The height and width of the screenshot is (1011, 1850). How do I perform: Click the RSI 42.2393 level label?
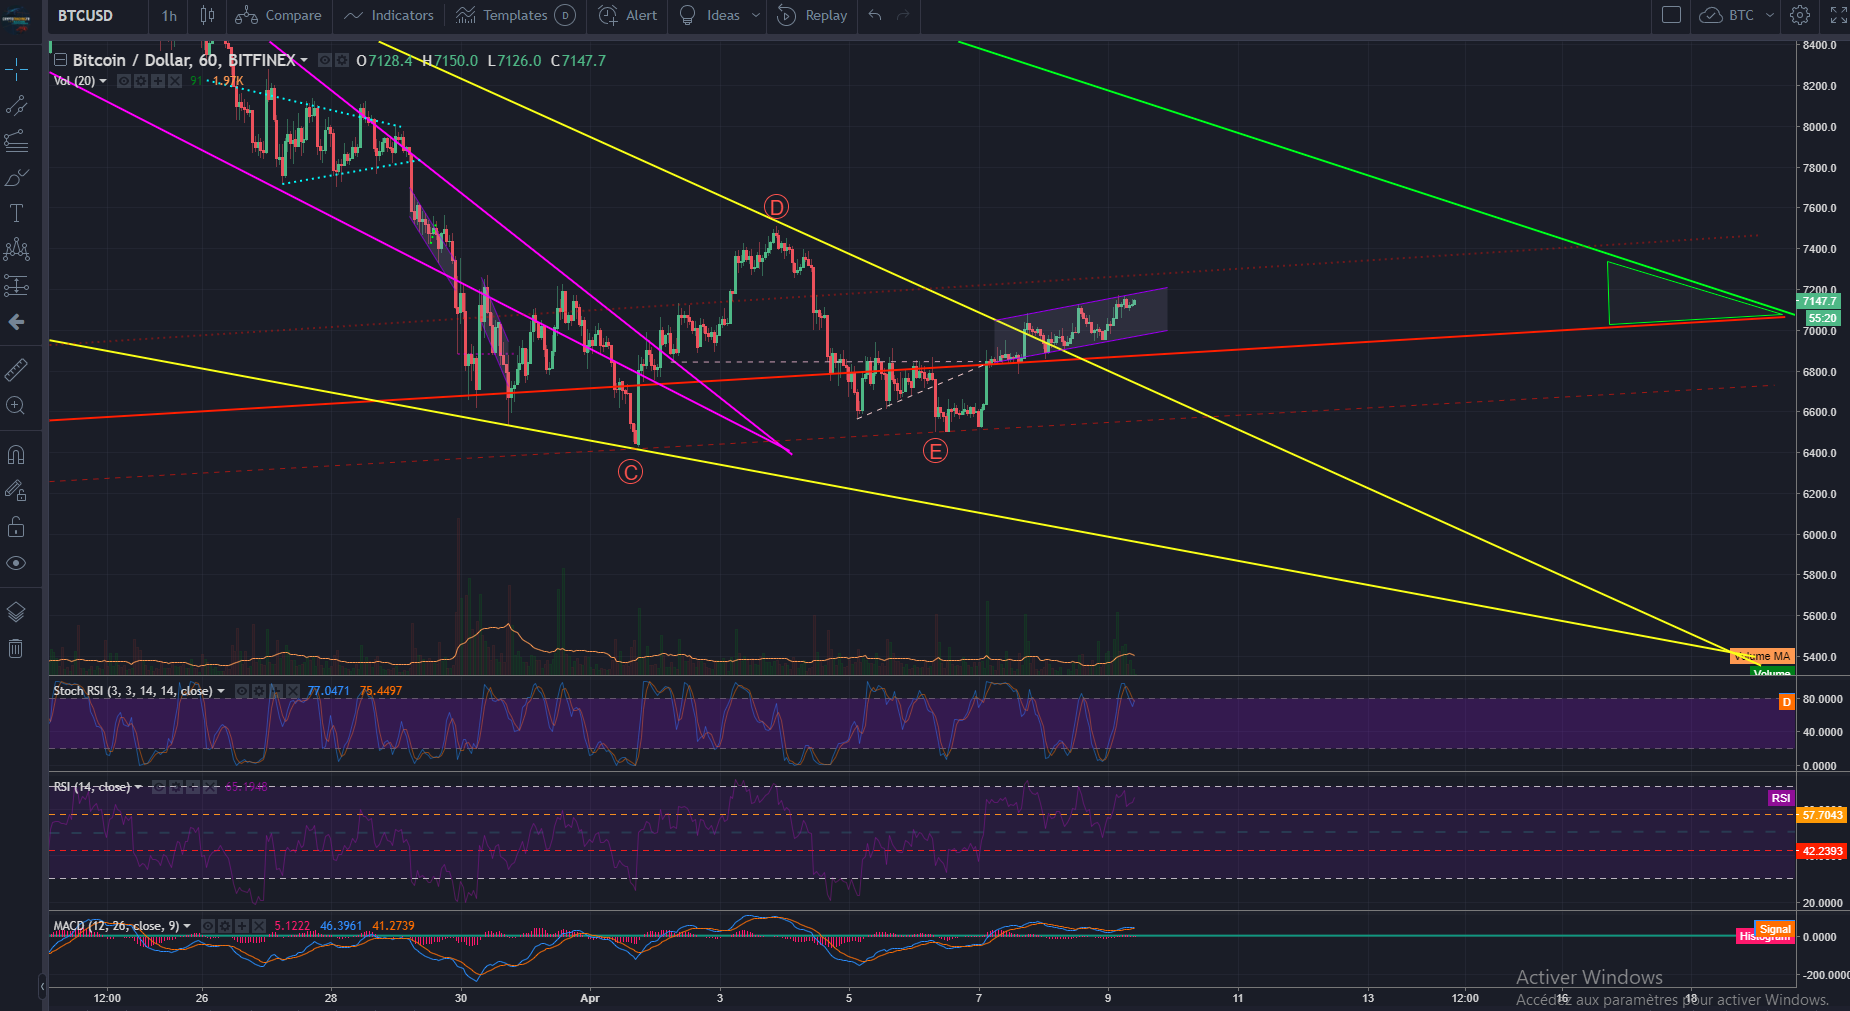(x=1822, y=852)
